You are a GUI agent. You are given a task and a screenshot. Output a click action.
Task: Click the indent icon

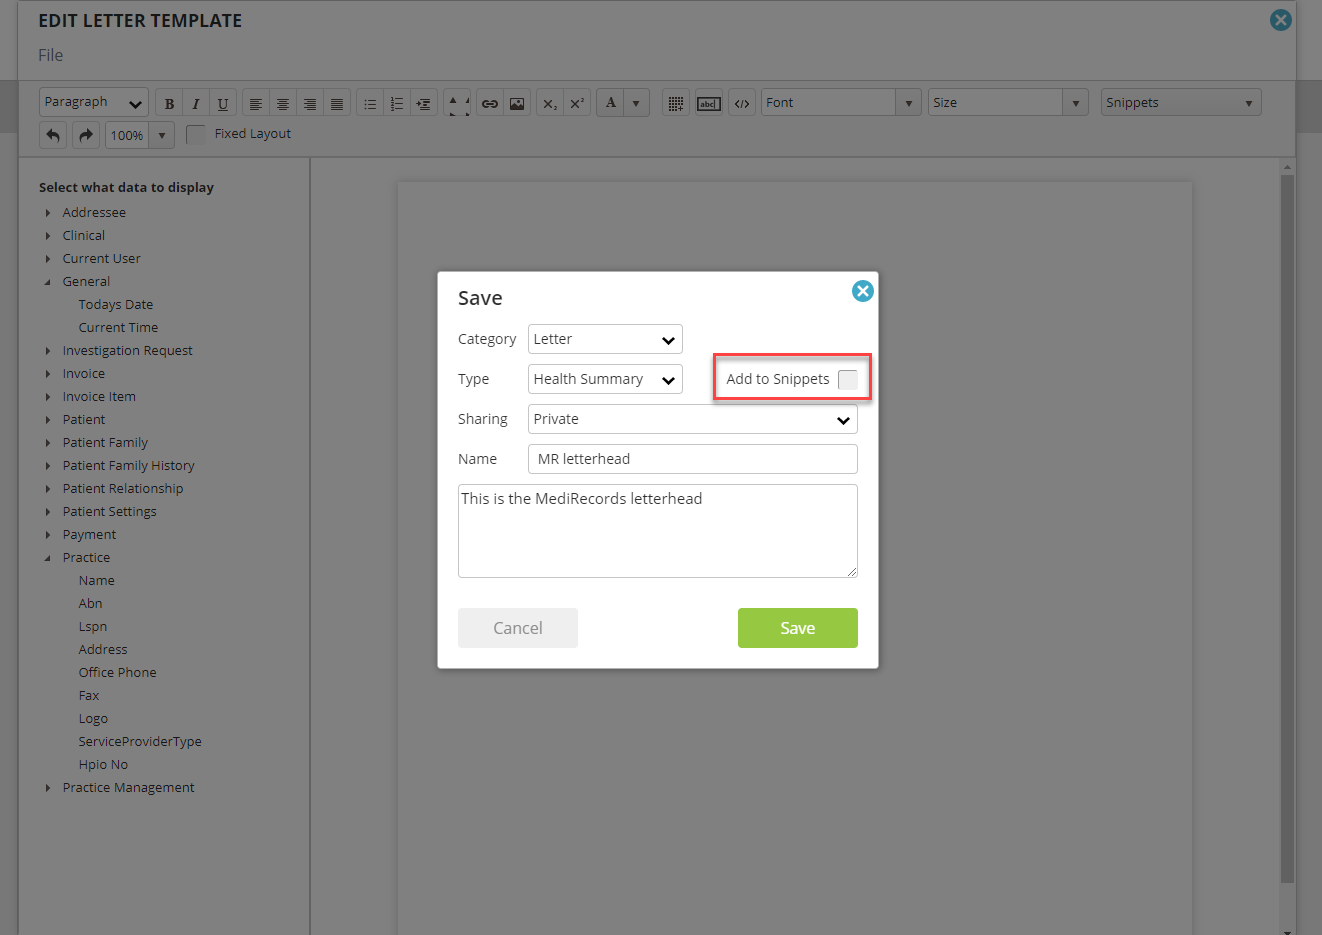tap(424, 103)
